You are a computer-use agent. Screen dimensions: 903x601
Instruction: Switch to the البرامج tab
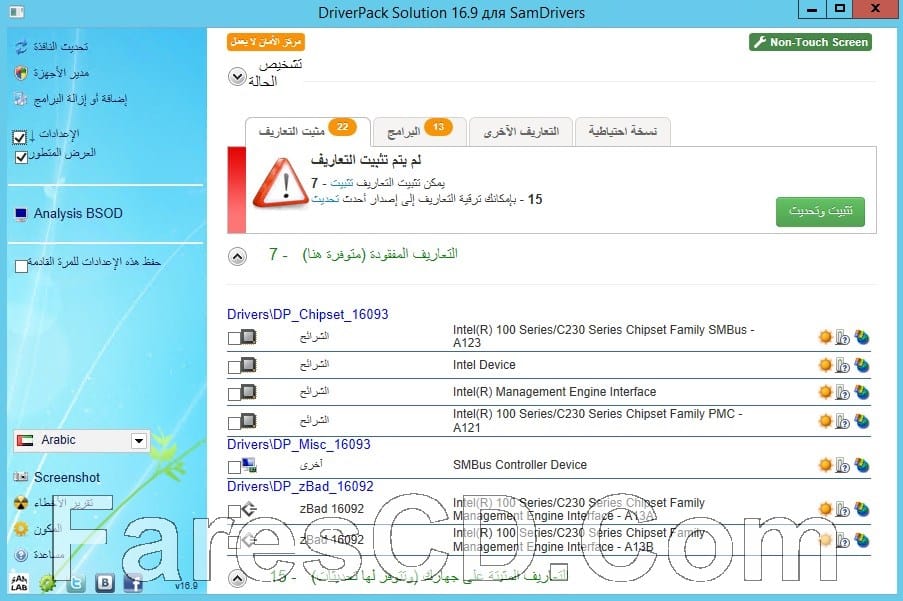point(420,131)
